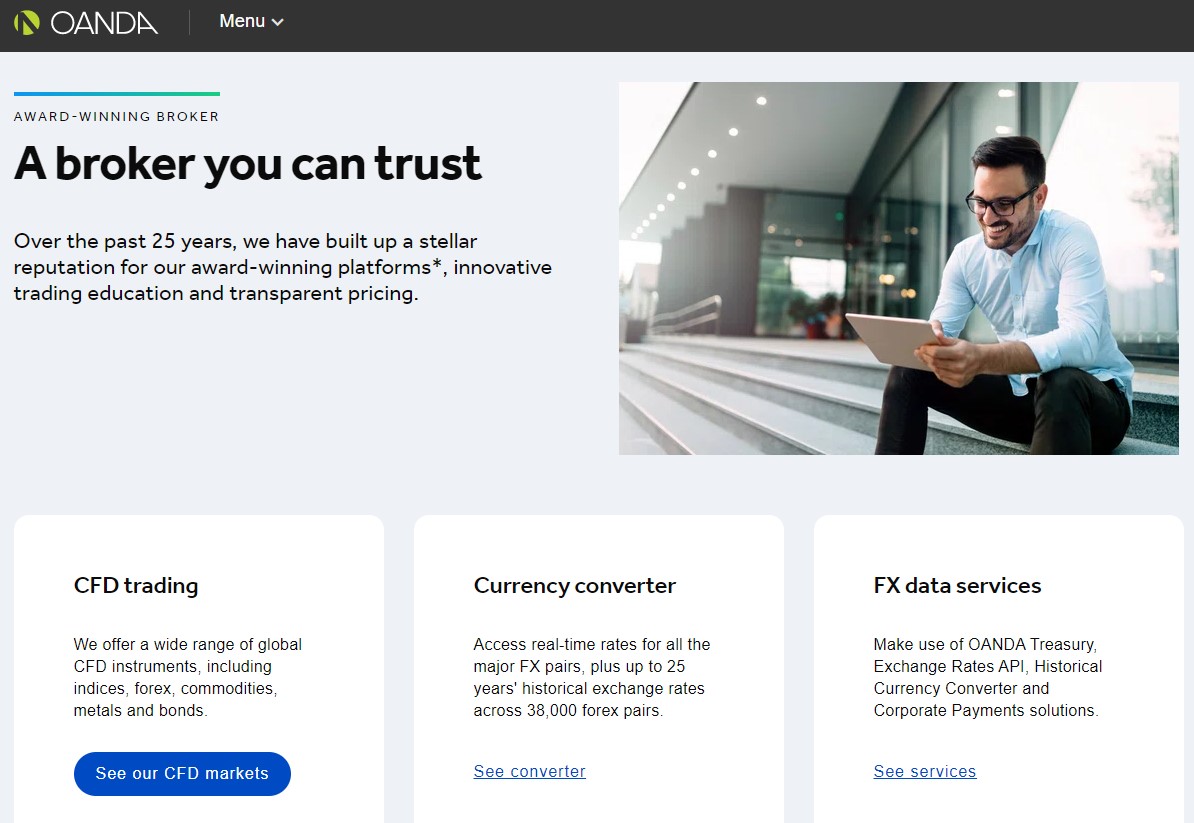Follow the See converter link
The width and height of the screenshot is (1194, 823).
tap(529, 771)
